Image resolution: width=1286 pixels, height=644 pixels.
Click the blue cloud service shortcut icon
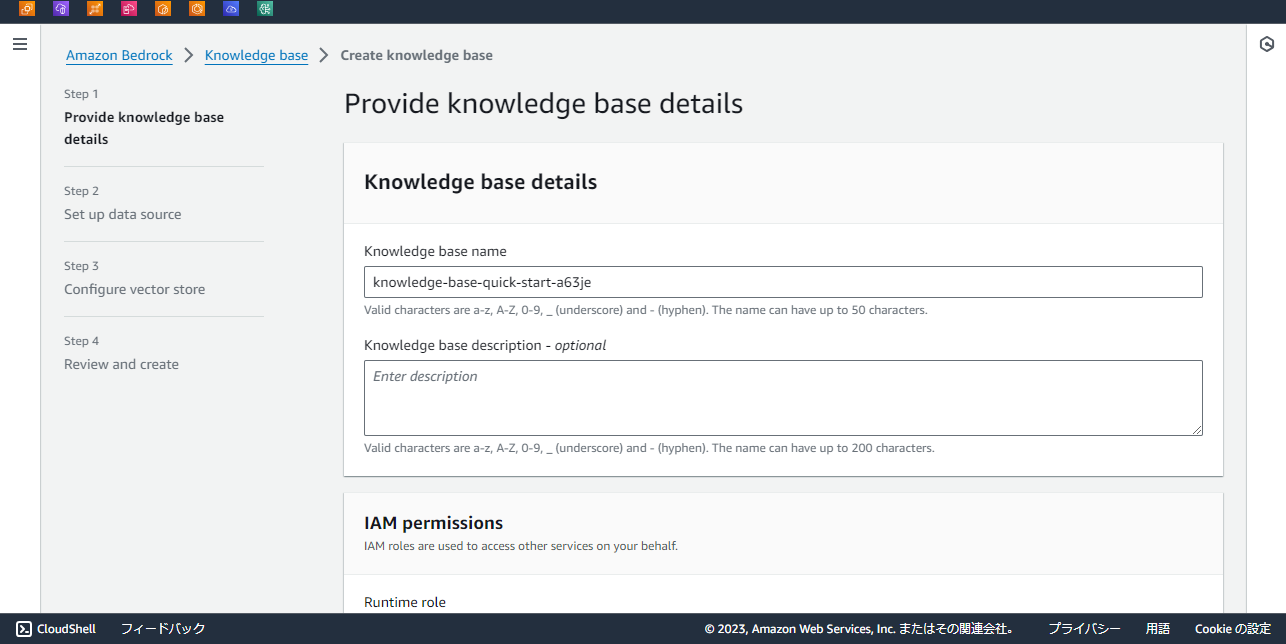pos(231,9)
